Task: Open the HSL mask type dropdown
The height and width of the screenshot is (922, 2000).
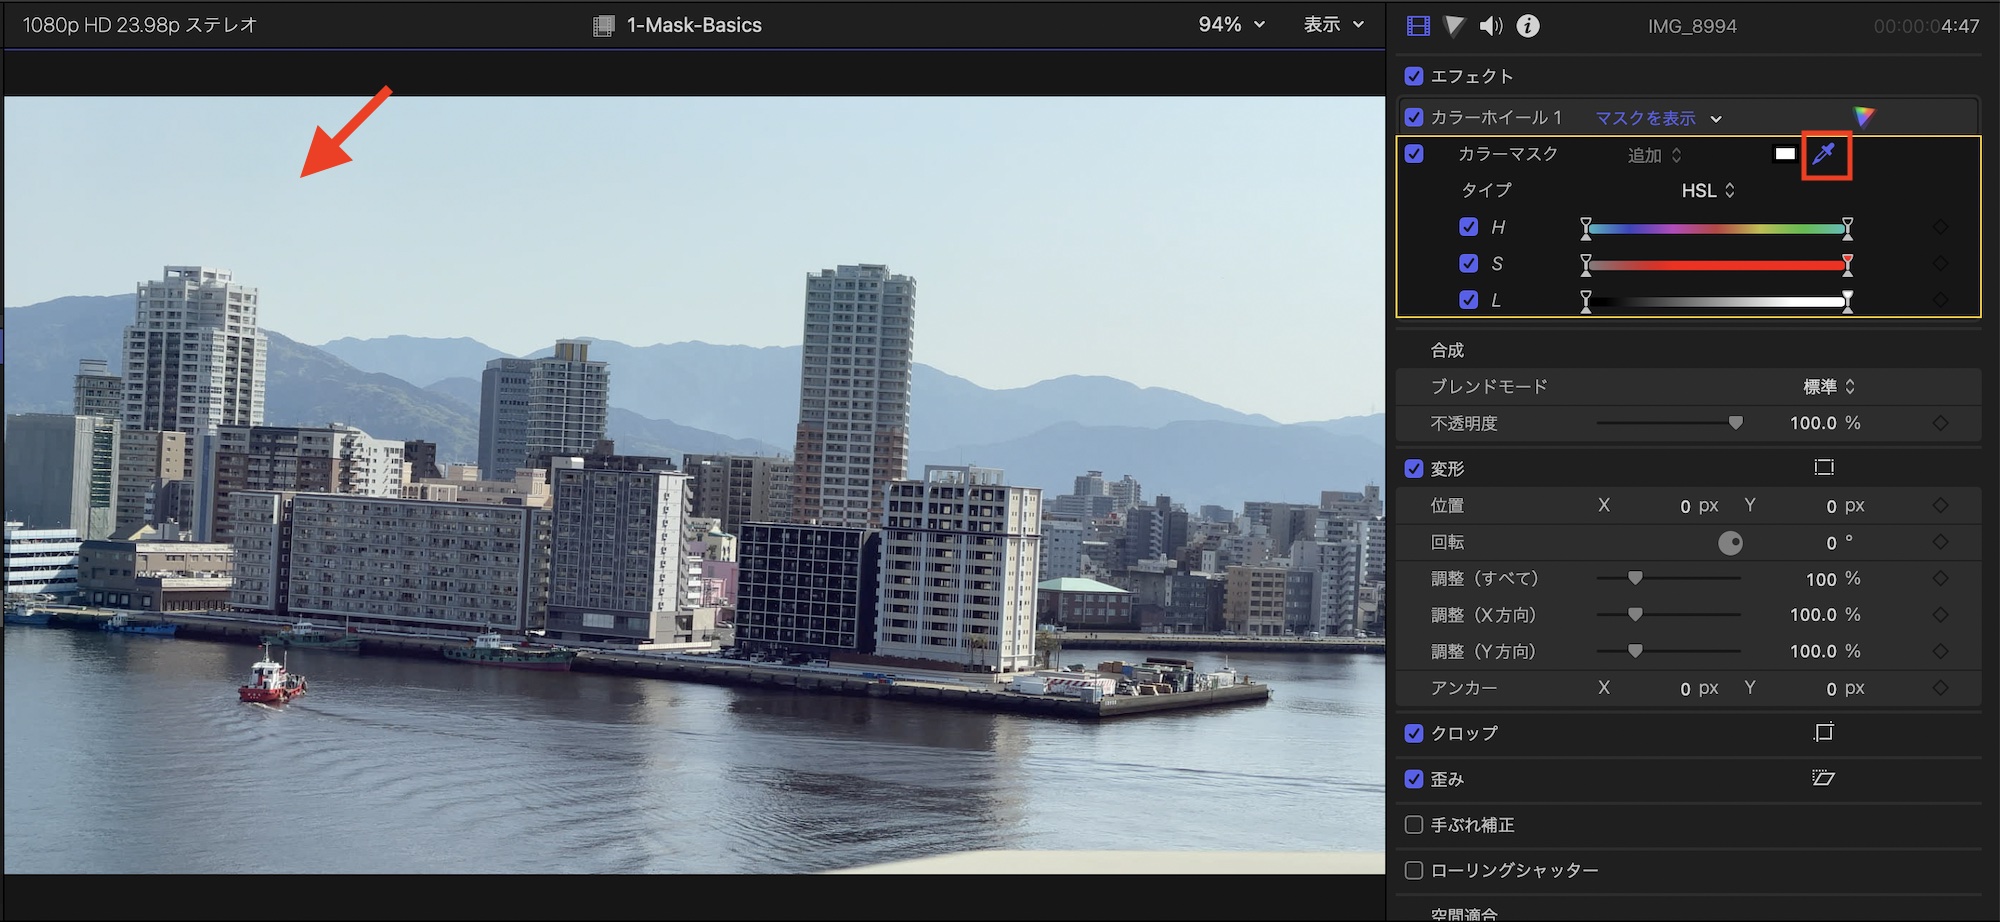Action: pos(1707,190)
